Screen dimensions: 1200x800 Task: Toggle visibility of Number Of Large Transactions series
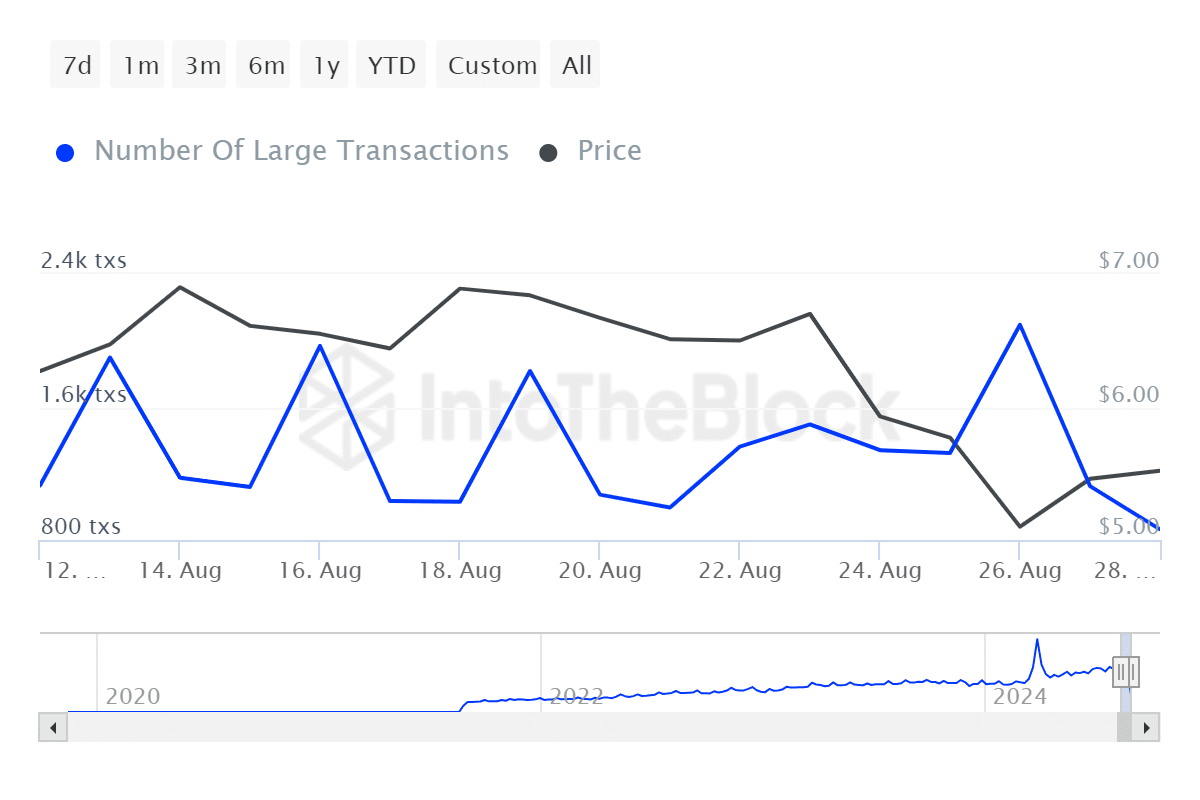[x=300, y=150]
